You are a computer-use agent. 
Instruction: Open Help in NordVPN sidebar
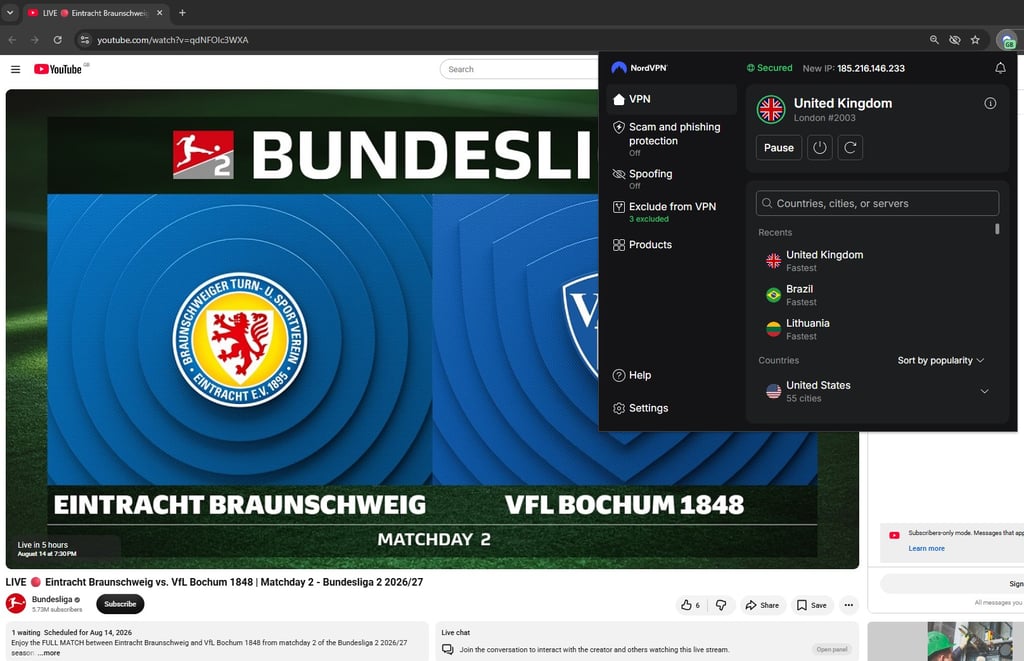click(671, 375)
